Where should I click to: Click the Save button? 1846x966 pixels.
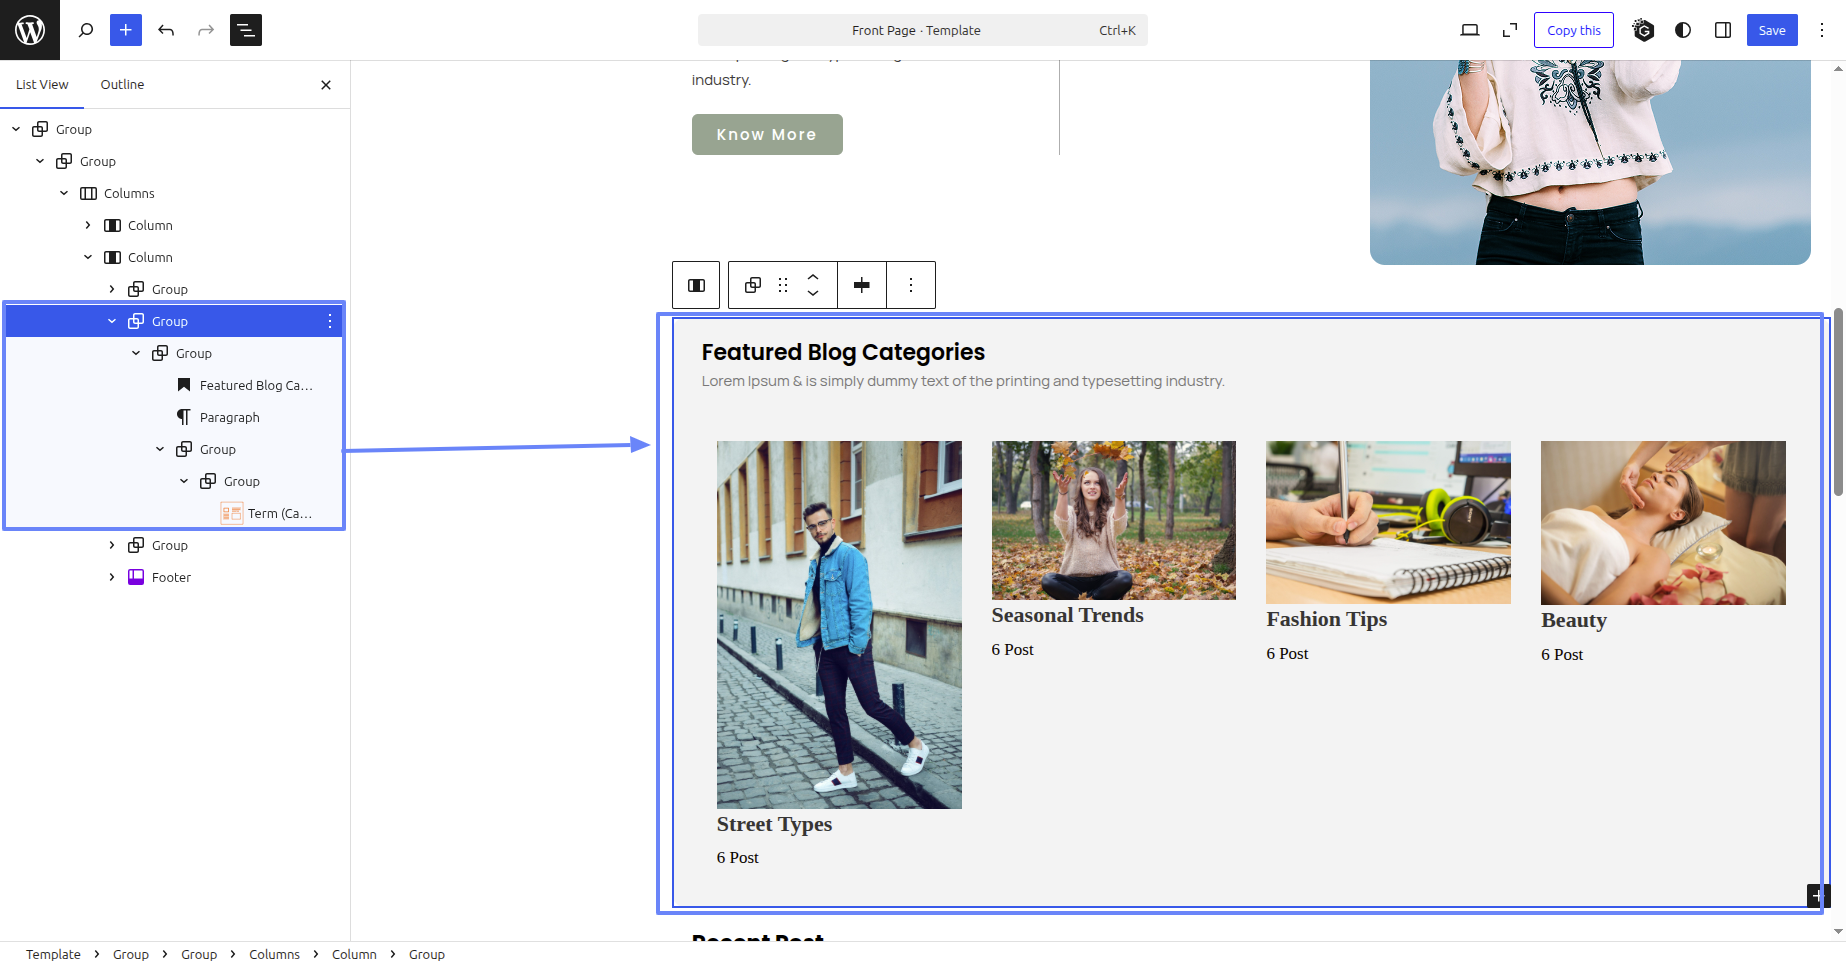click(1771, 30)
